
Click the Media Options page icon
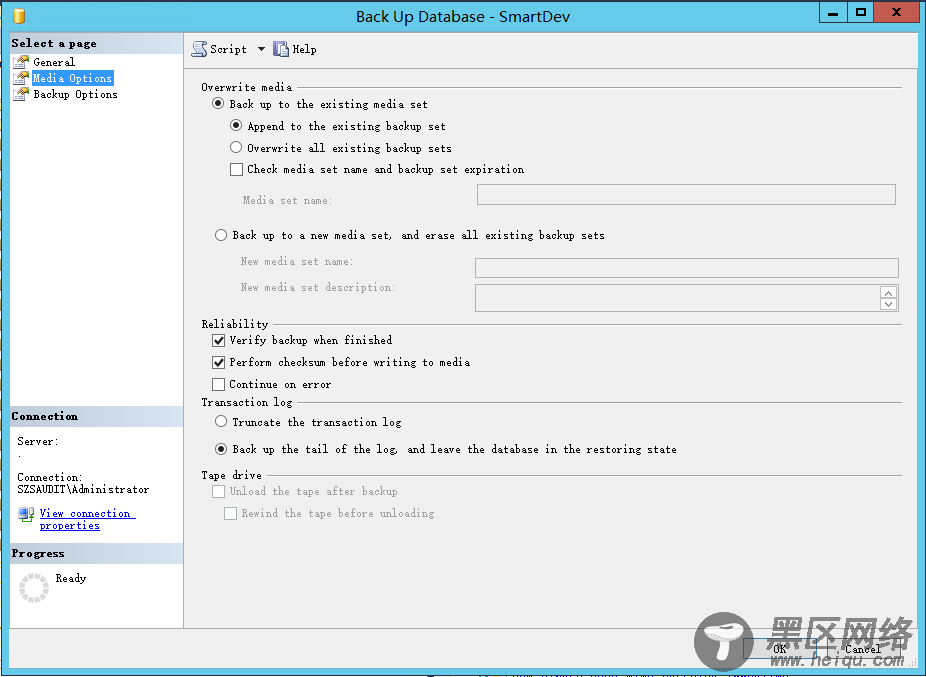coord(21,78)
